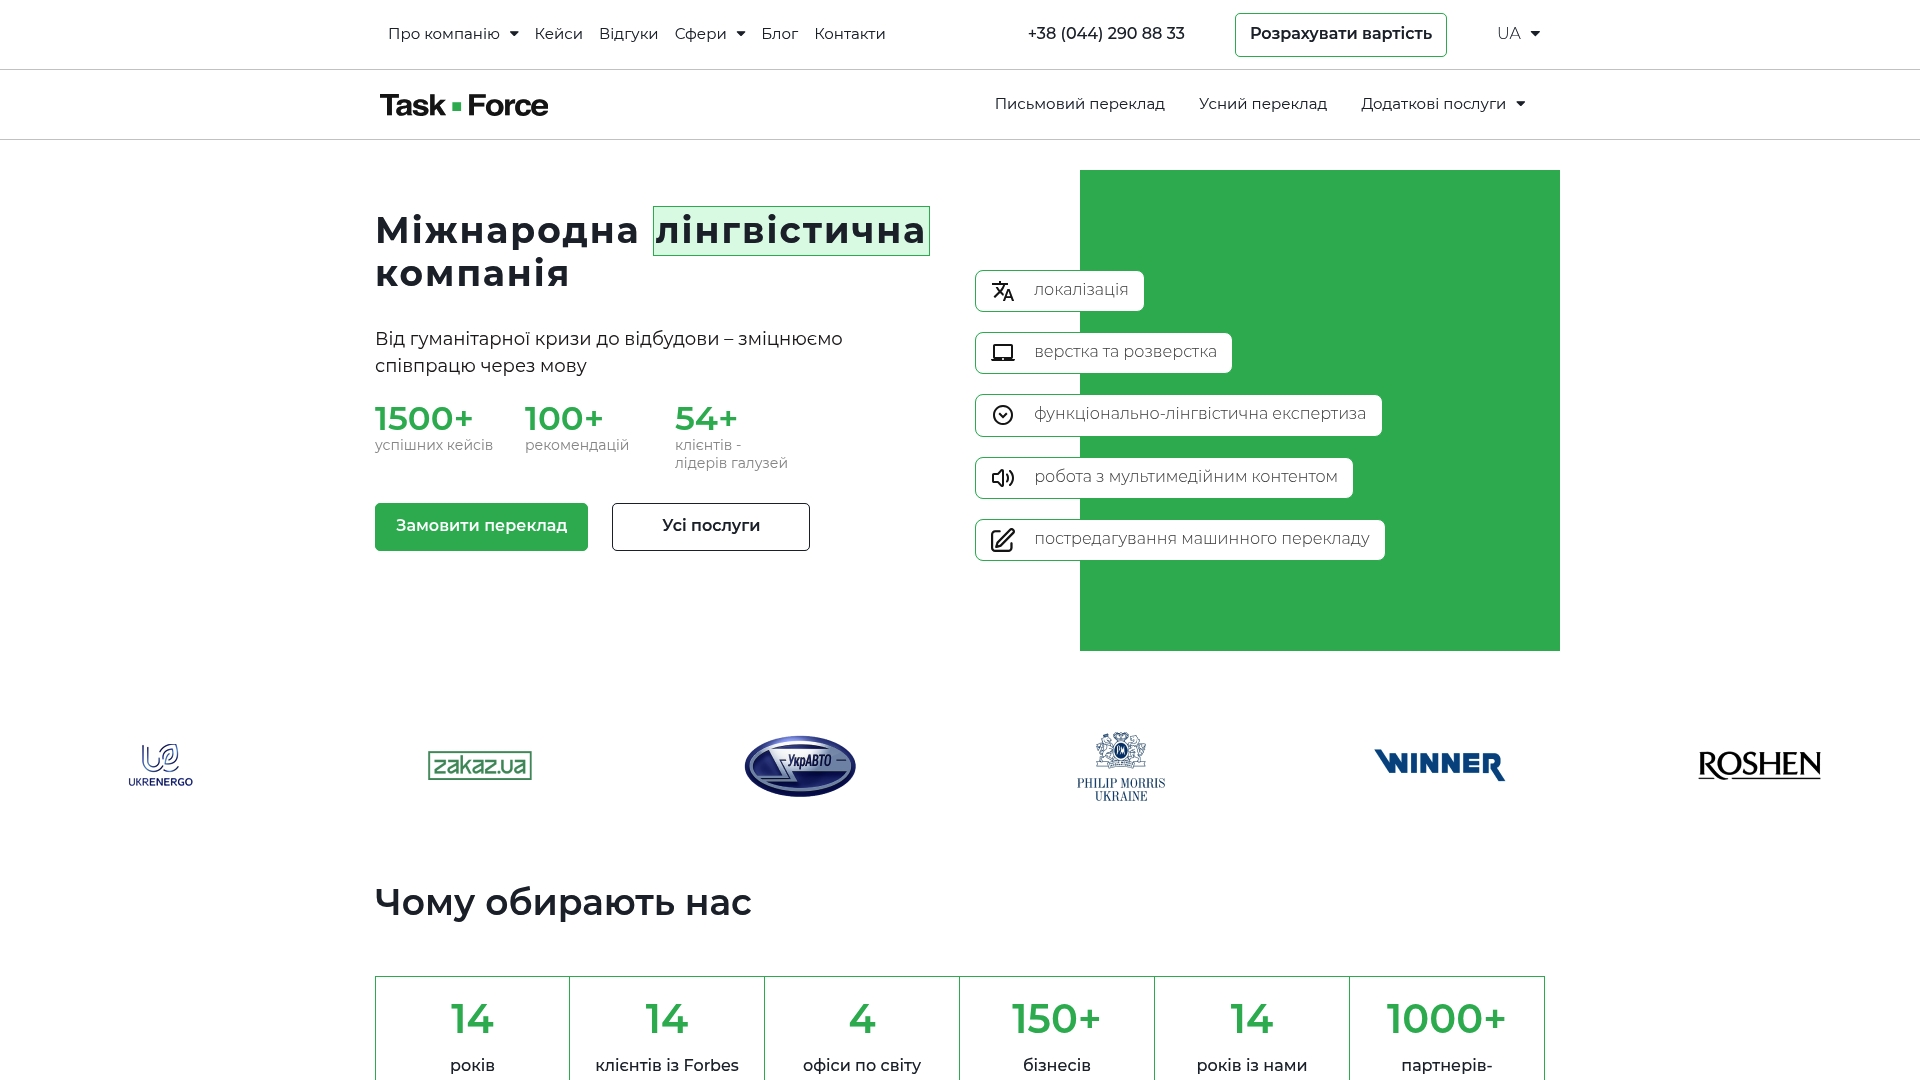Expand the Додаткові послуги dropdown
1920x1080 pixels.
point(1443,104)
